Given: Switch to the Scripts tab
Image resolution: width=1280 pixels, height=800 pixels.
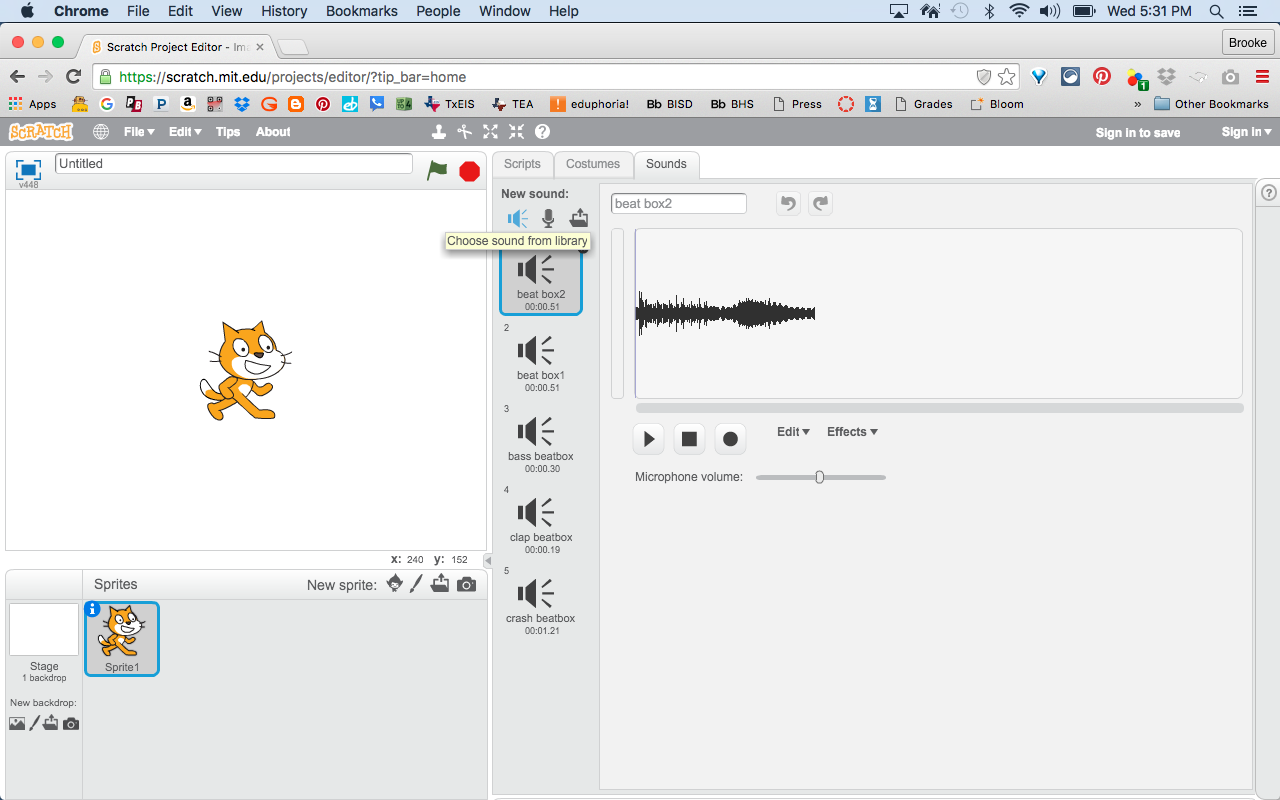Looking at the screenshot, I should click(522, 164).
